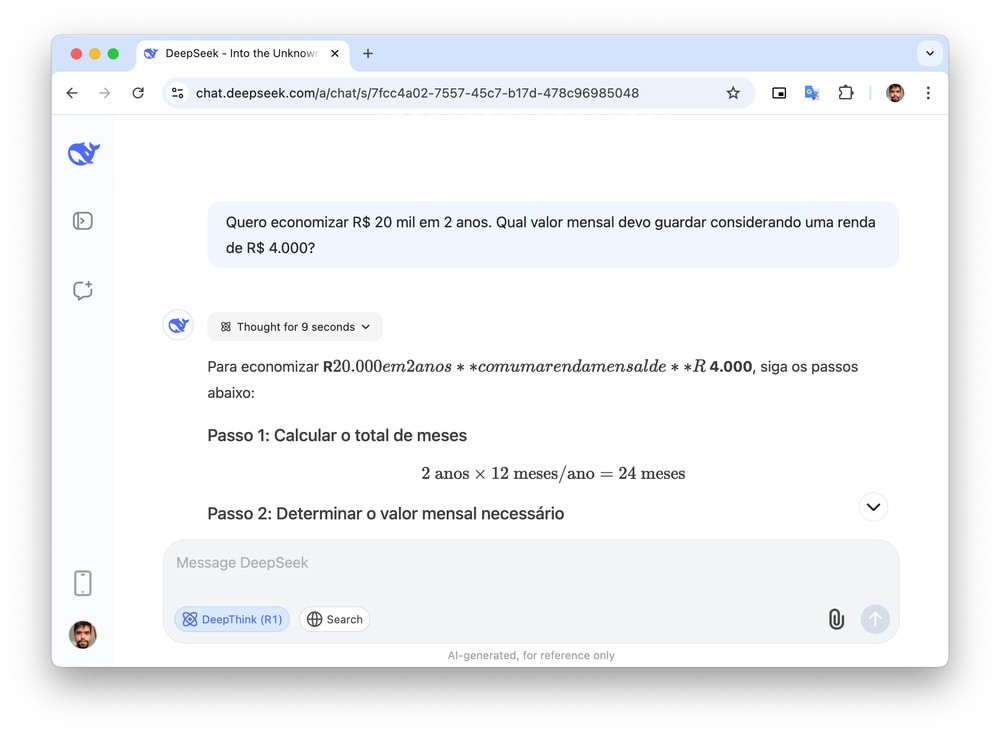
Task: Go back to previous page
Action: (x=72, y=93)
